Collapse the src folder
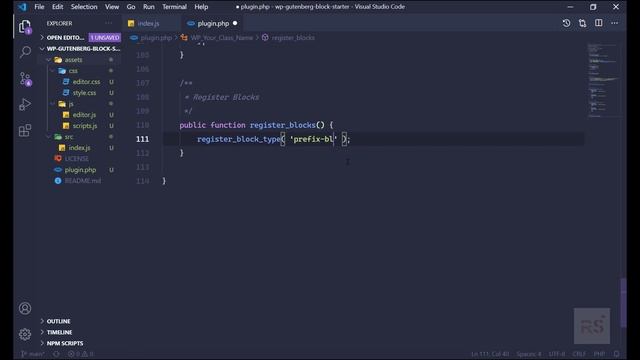 pos(49,137)
